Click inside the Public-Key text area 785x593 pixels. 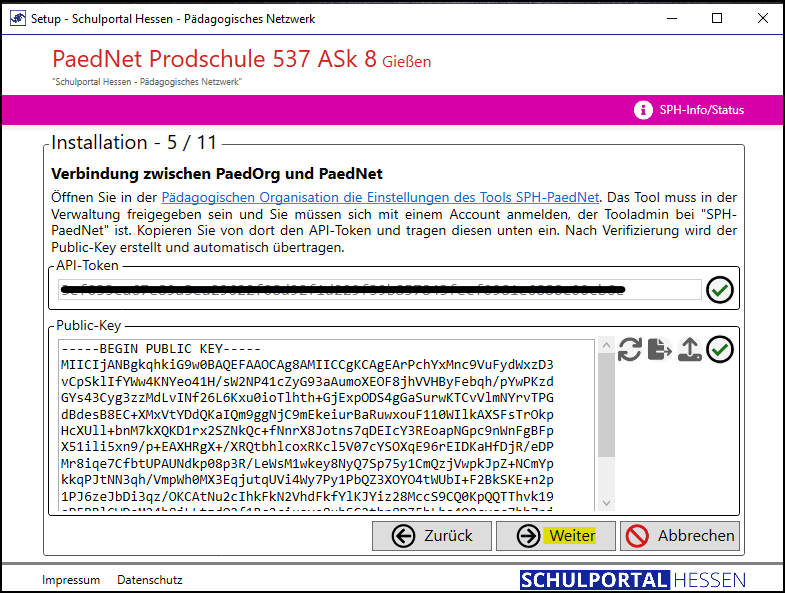pyautogui.click(x=326, y=425)
